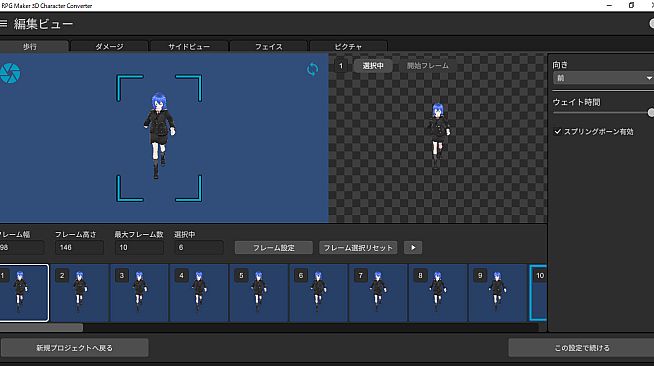Image resolution: width=654 pixels, height=366 pixels.
Task: Open the hamburger menu beside 編集ビュー
Action: point(3,23)
